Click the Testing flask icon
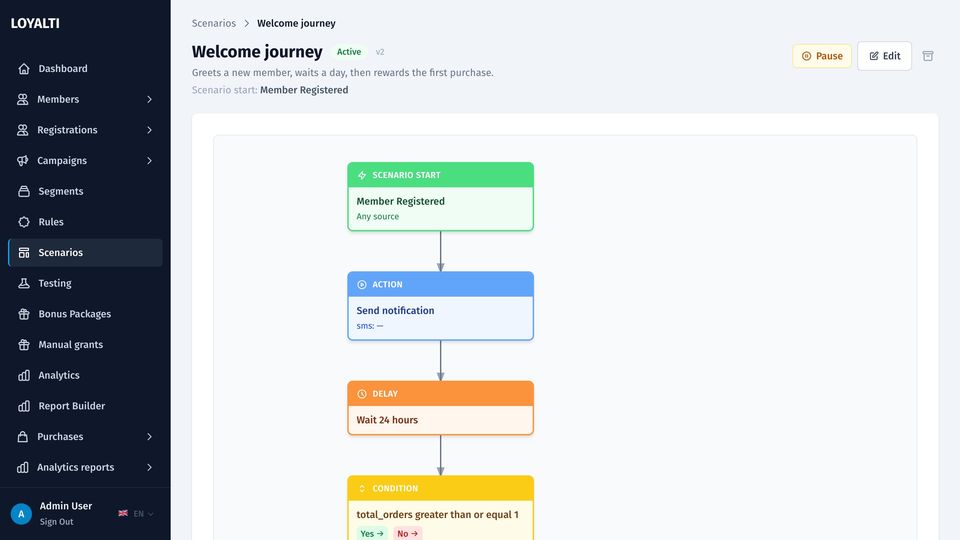This screenshot has height=540, width=960. [x=24, y=283]
